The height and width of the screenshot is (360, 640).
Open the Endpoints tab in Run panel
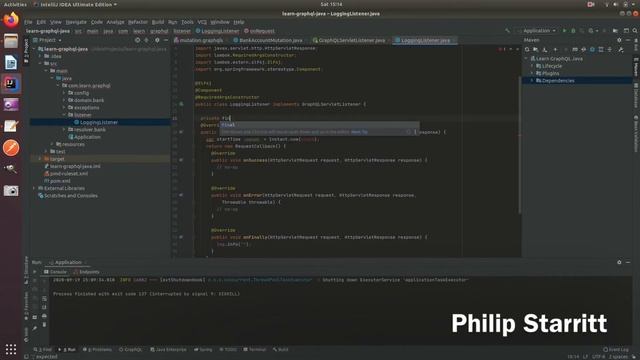[x=86, y=272]
